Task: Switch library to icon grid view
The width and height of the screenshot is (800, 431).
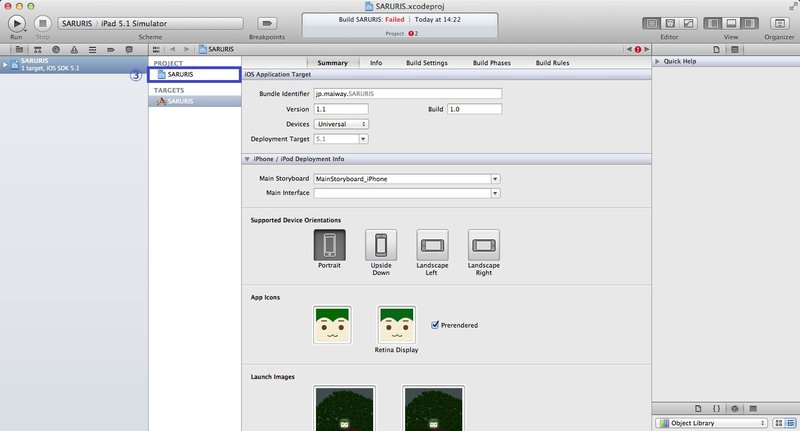Action: (x=779, y=423)
